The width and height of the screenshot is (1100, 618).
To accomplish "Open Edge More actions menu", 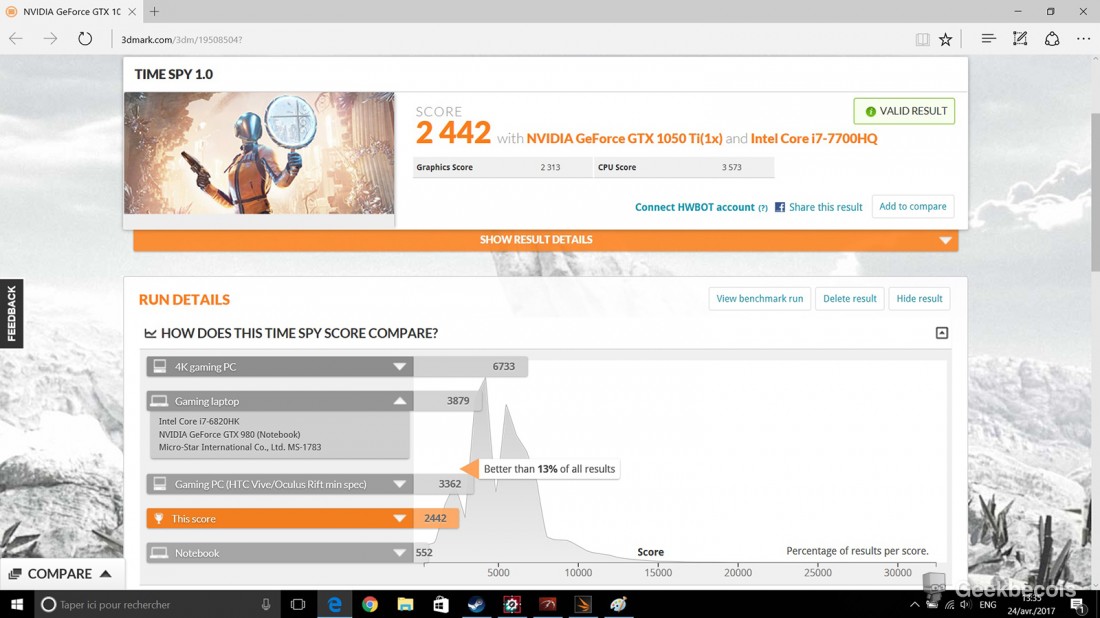I will coord(1084,39).
